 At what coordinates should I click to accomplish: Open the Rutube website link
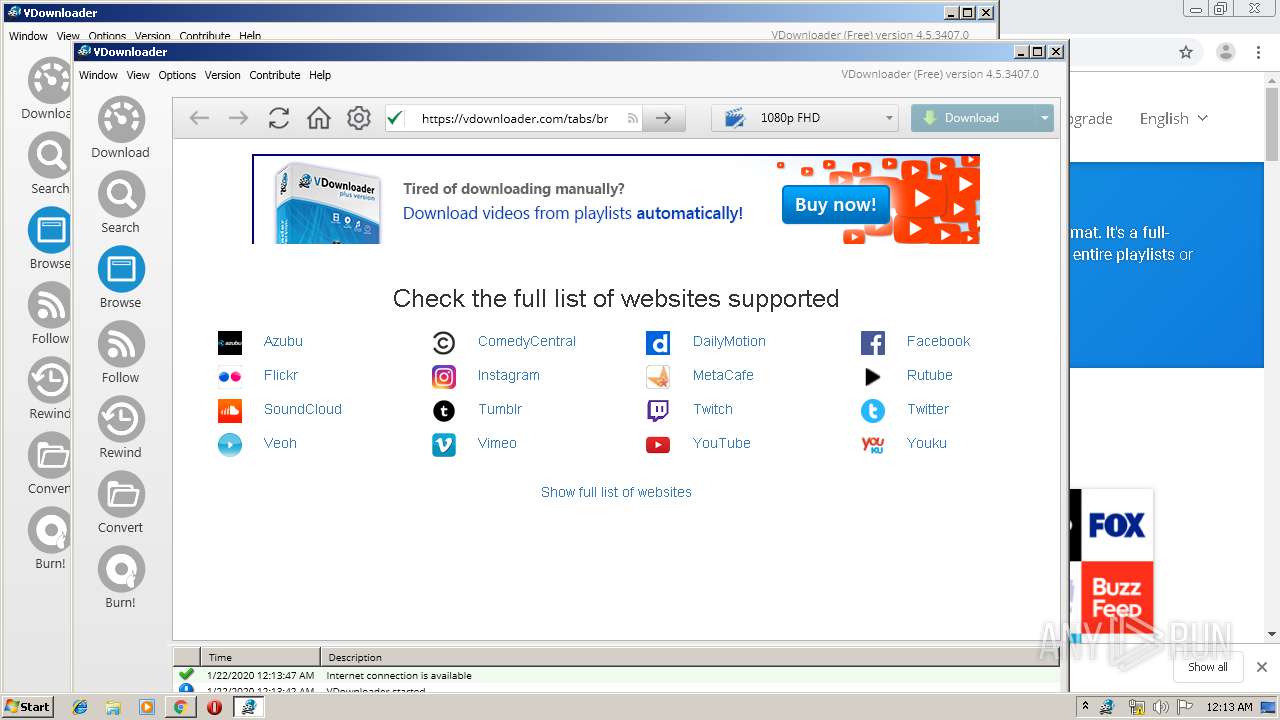pos(930,376)
